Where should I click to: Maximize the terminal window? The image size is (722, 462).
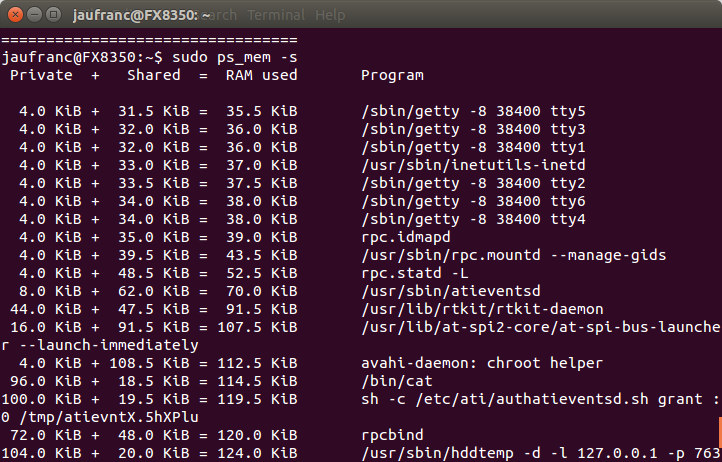pos(53,15)
